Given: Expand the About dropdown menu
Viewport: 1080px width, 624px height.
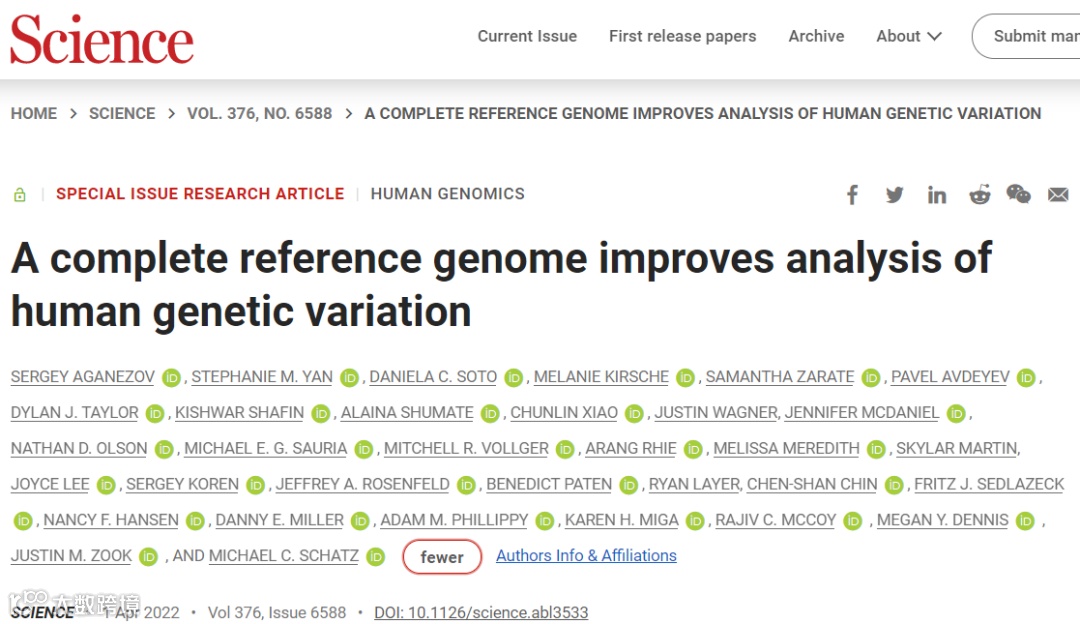Looking at the screenshot, I should coord(908,36).
